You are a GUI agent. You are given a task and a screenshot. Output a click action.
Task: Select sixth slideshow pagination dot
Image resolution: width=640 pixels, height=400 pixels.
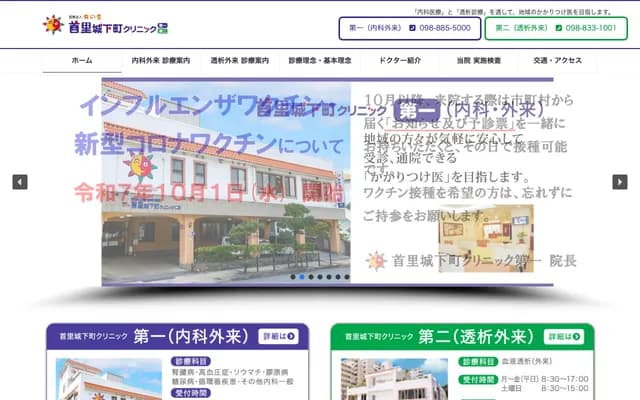[338, 277]
